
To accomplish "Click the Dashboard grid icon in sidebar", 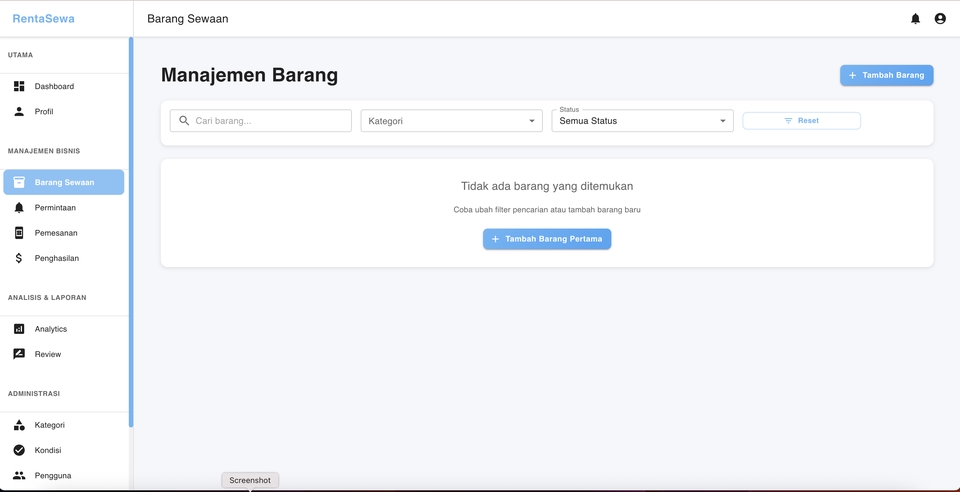I will pyautogui.click(x=19, y=87).
